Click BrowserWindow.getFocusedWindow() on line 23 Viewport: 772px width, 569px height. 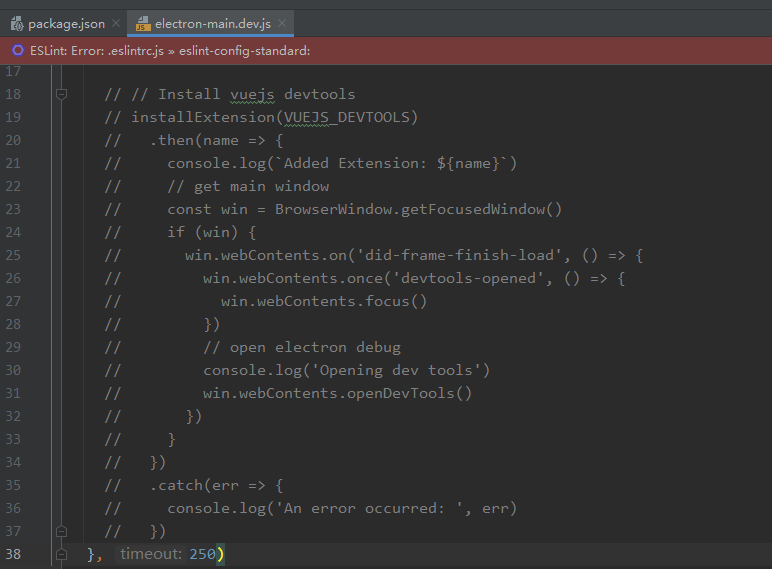coord(418,210)
